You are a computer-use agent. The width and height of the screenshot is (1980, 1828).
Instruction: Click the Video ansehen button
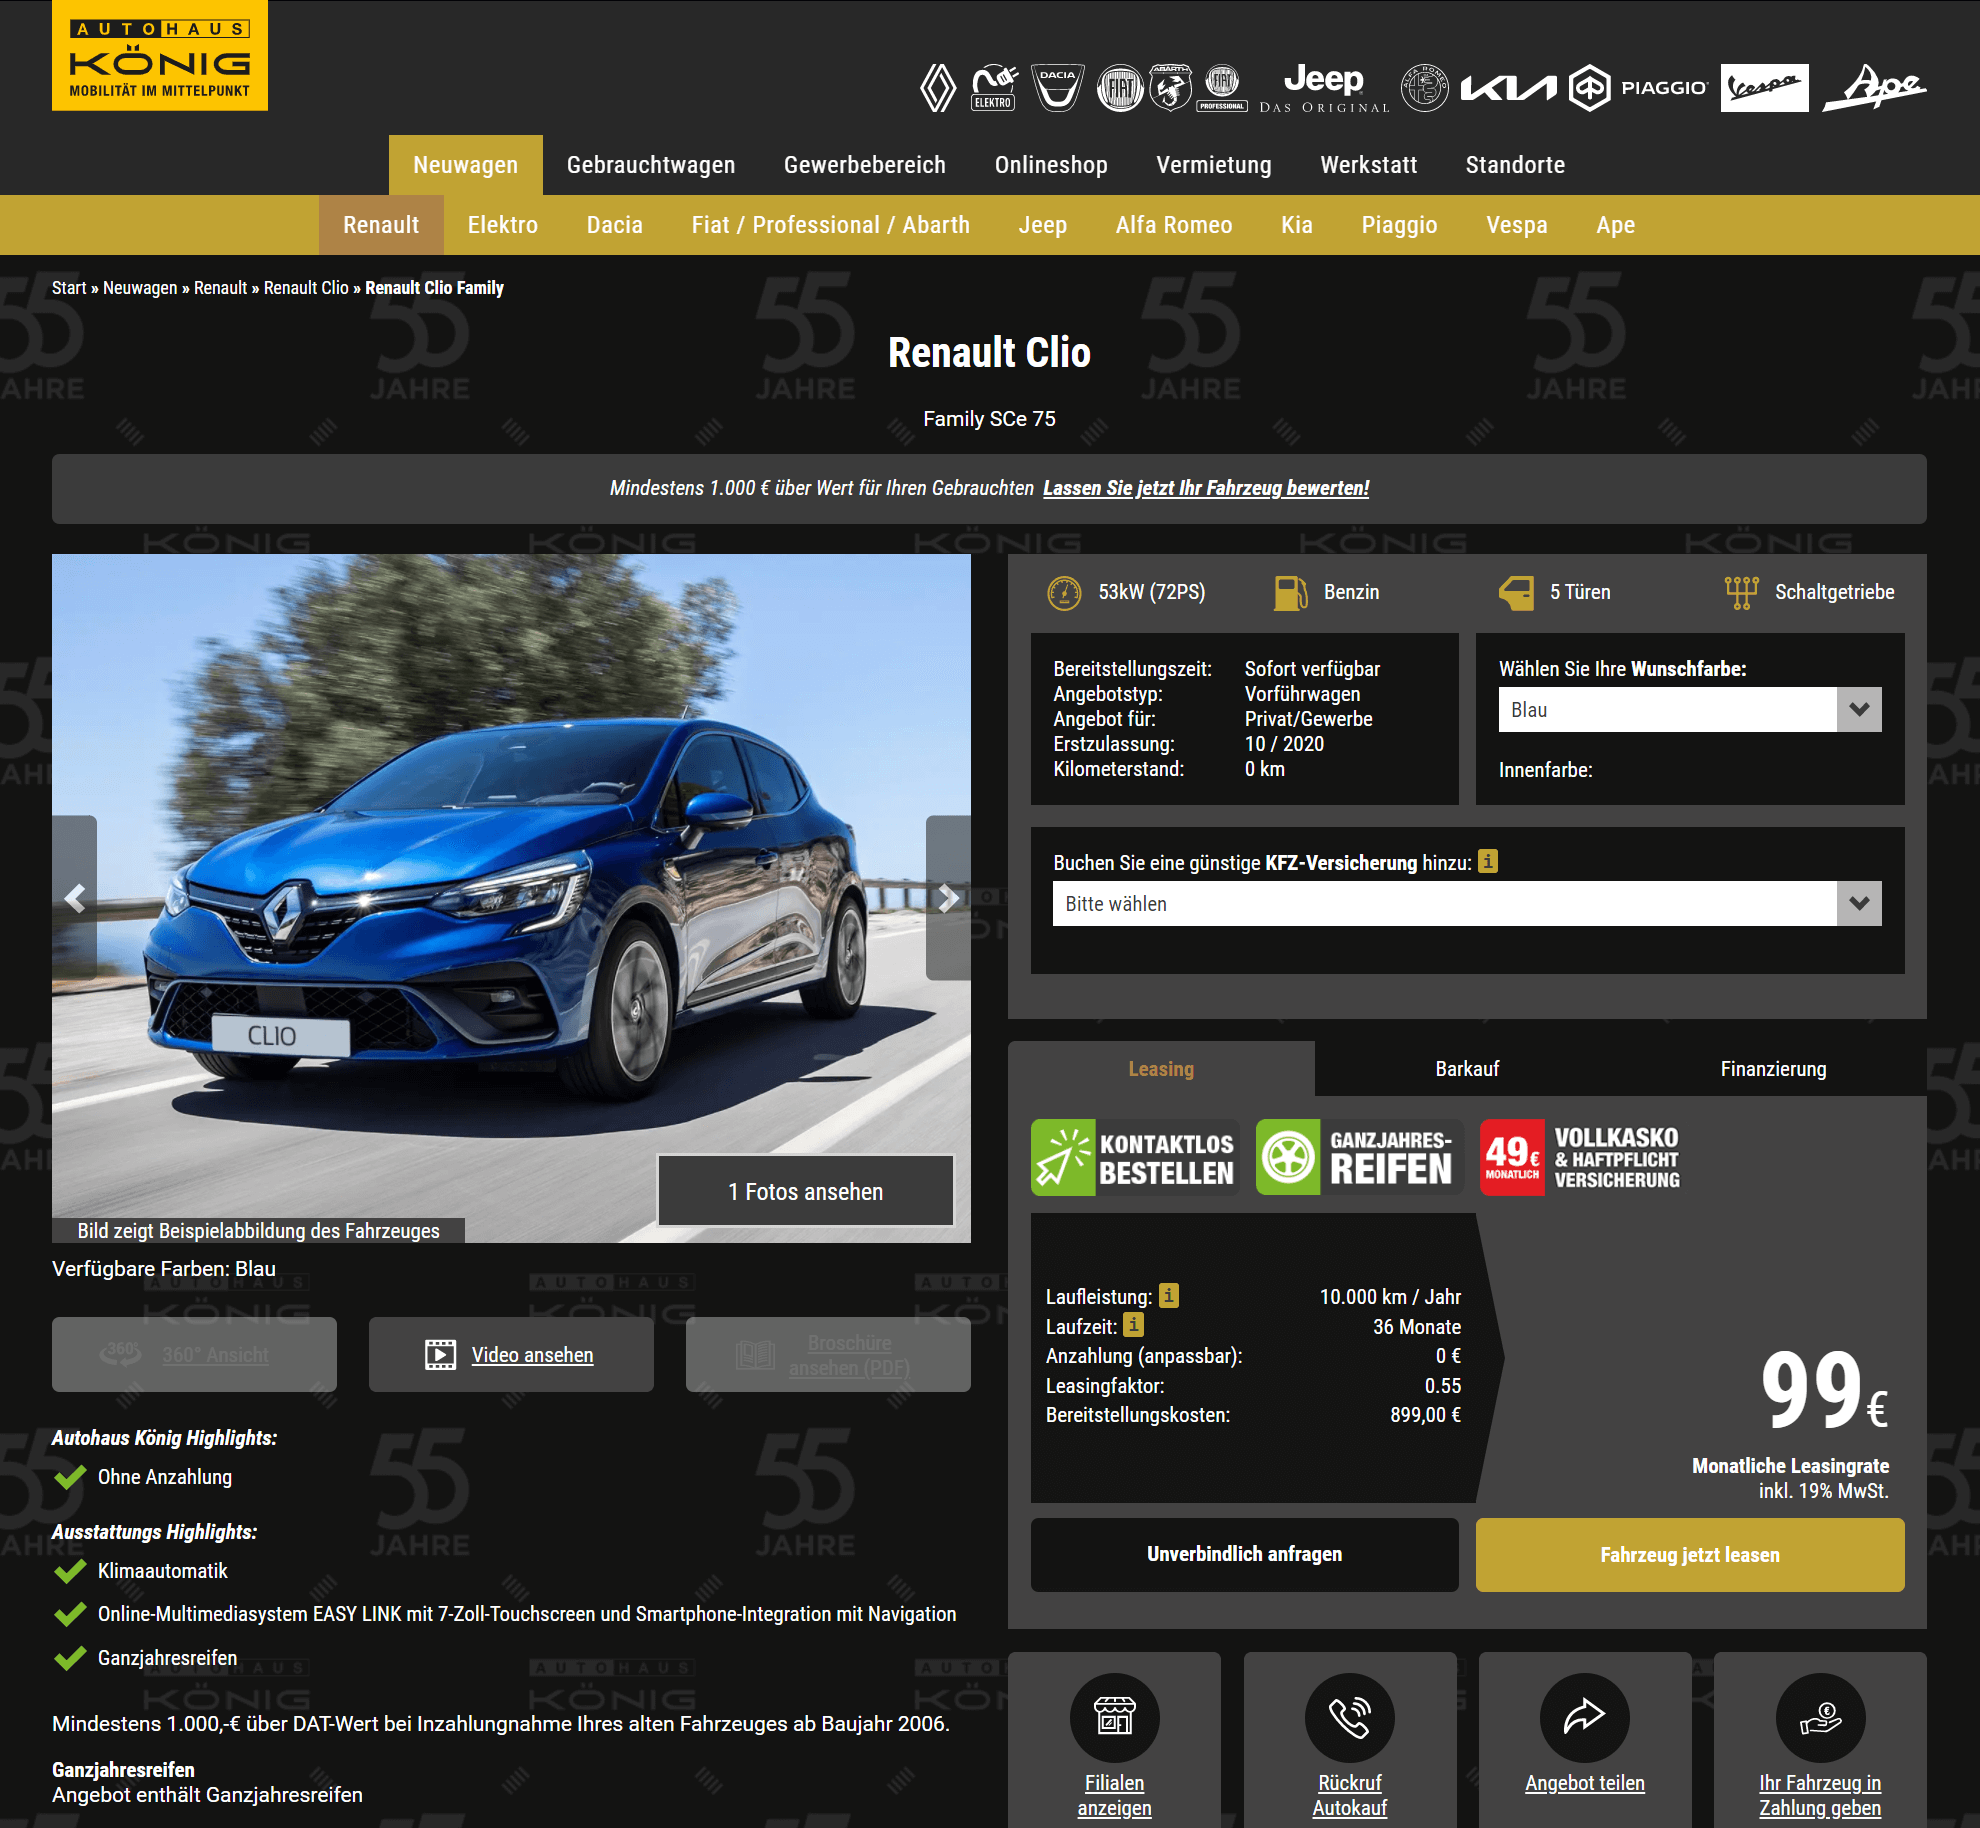tap(511, 1354)
